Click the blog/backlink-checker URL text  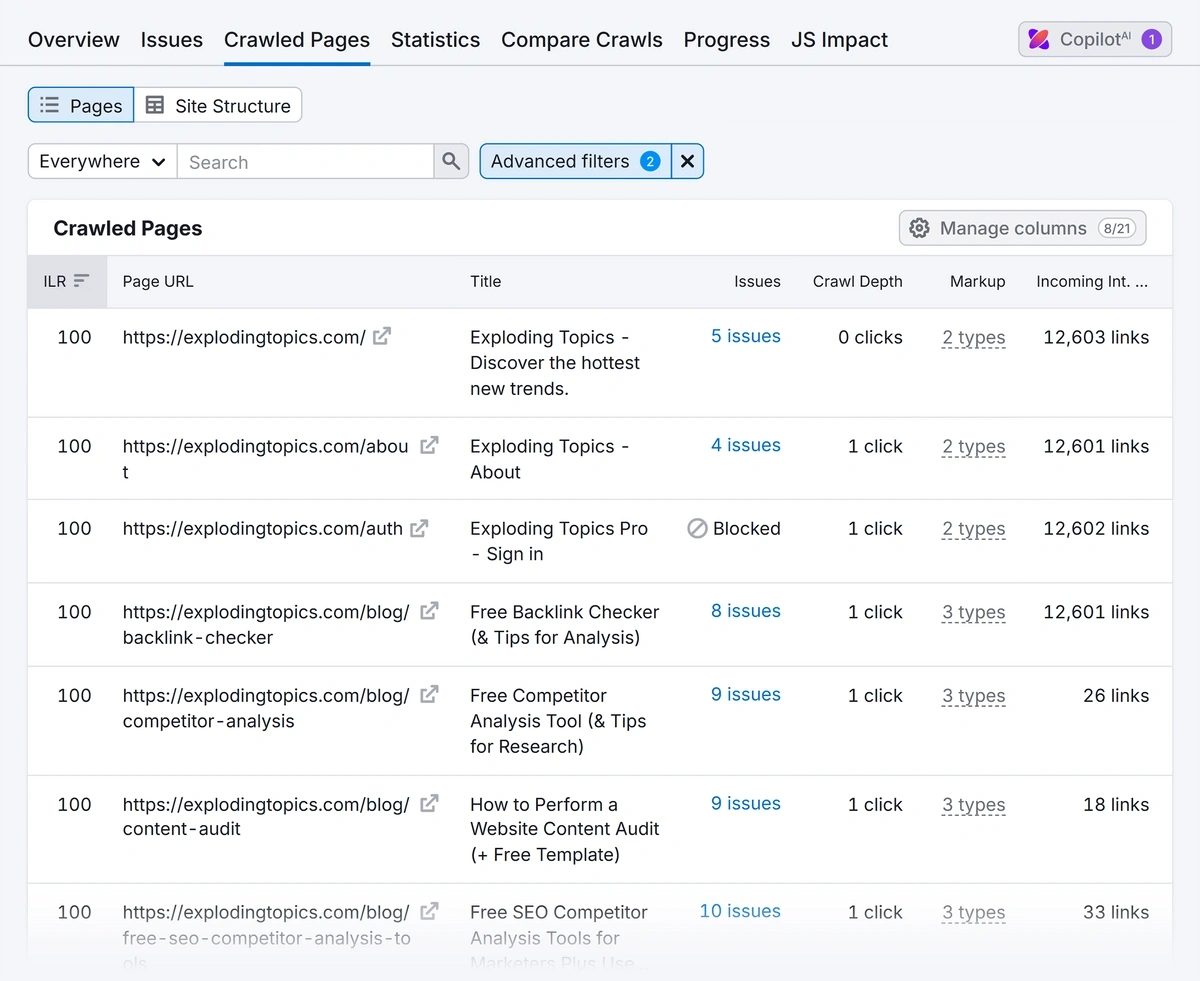pyautogui.click(x=266, y=624)
